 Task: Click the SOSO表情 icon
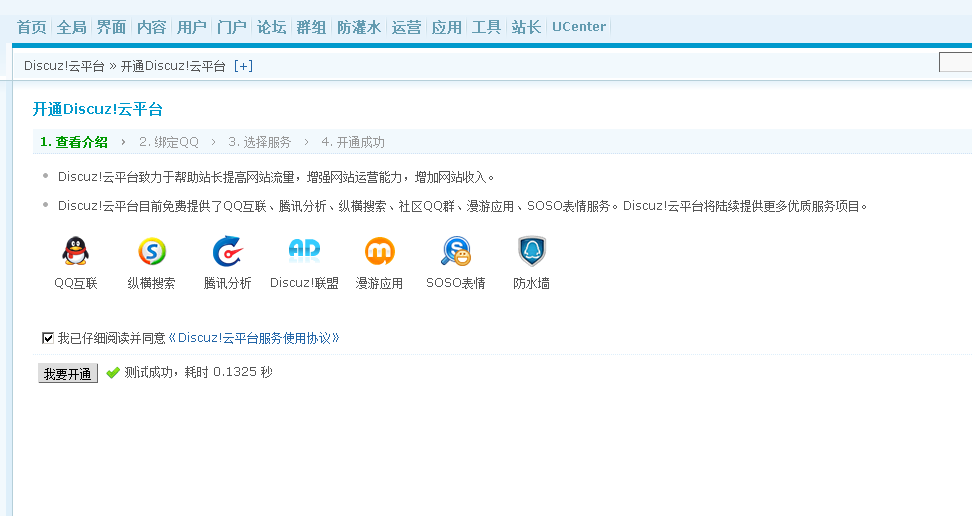tap(456, 251)
